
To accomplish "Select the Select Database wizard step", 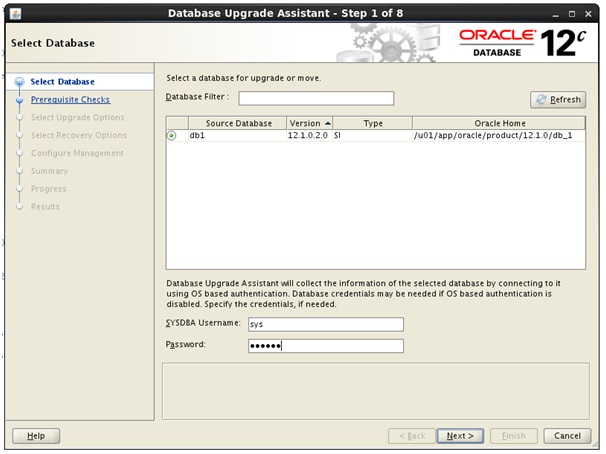I will coord(62,82).
